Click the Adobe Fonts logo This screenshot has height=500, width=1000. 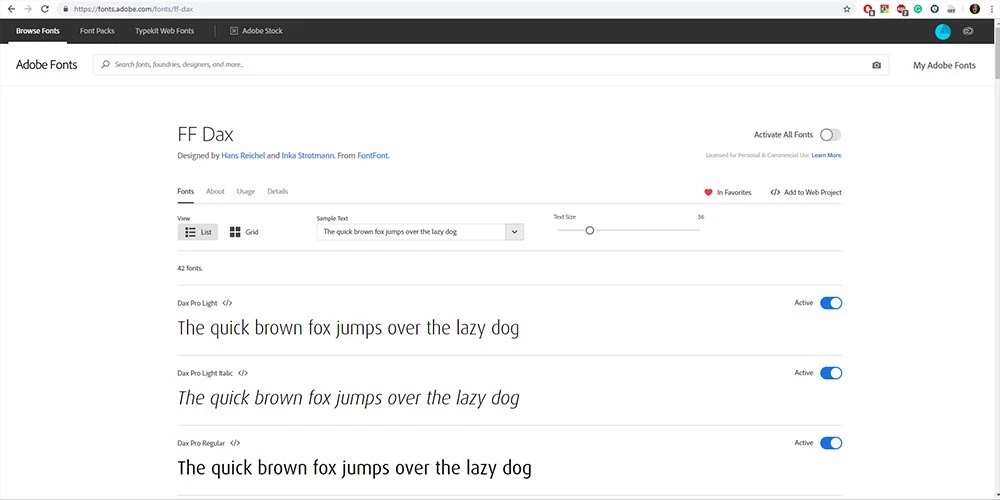click(x=47, y=64)
